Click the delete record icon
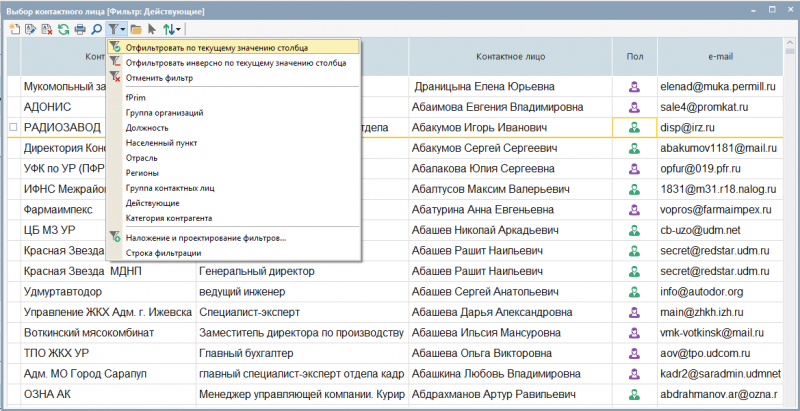The width and height of the screenshot is (800, 411). tap(47, 30)
